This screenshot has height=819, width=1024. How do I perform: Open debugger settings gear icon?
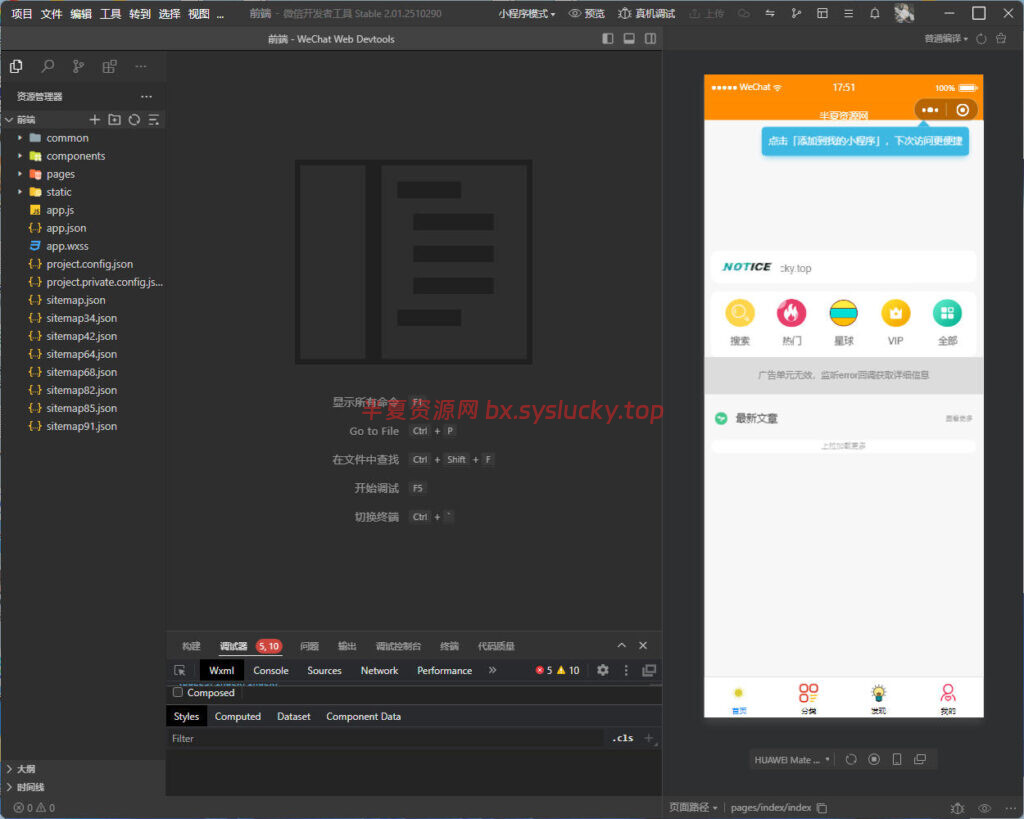click(x=603, y=670)
